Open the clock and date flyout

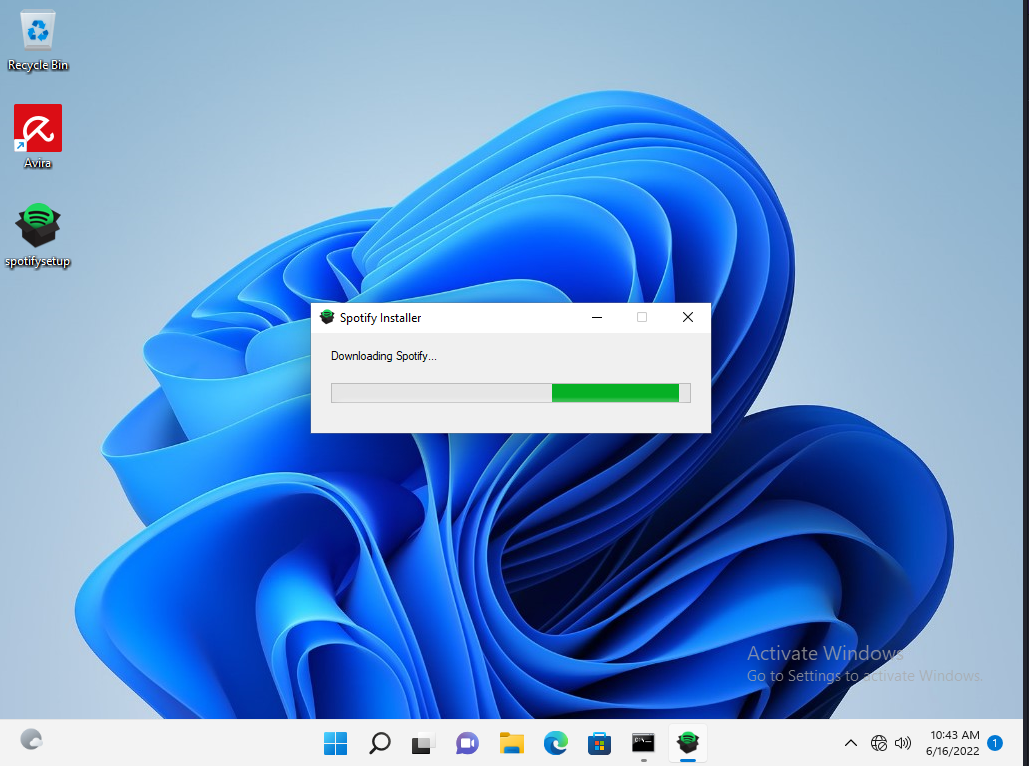coord(953,743)
